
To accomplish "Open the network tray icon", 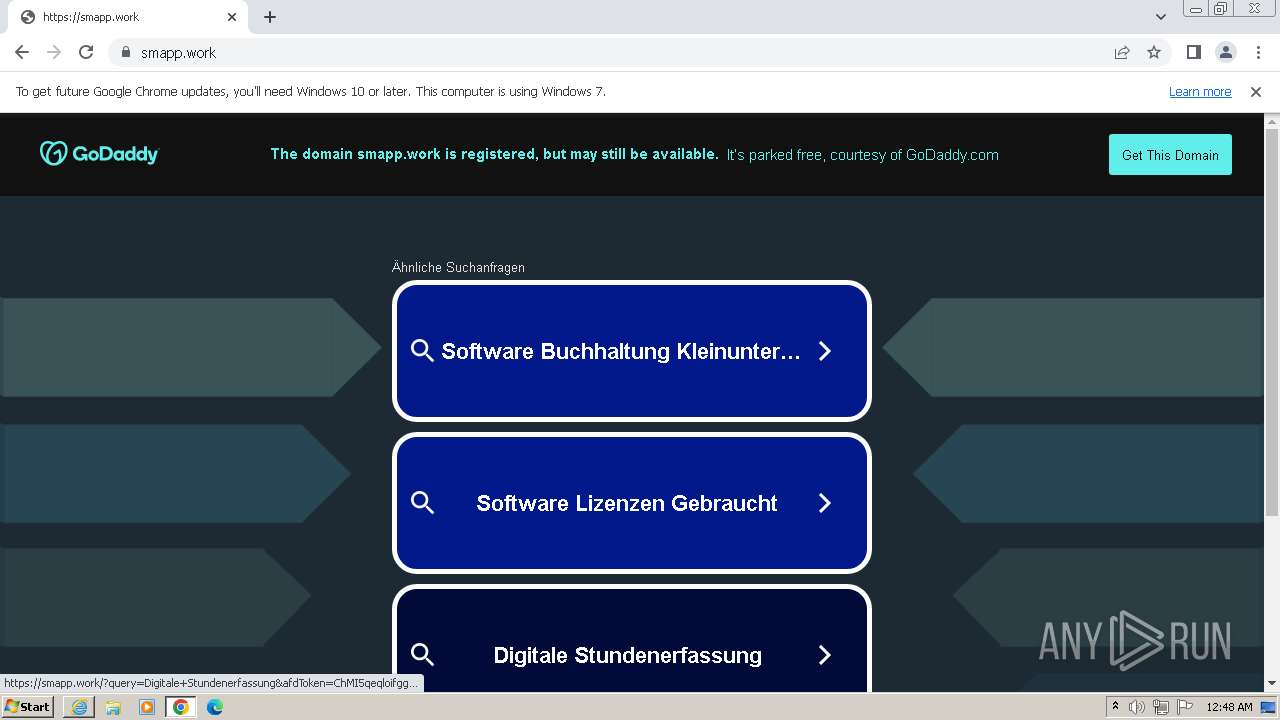I will pyautogui.click(x=1160, y=707).
